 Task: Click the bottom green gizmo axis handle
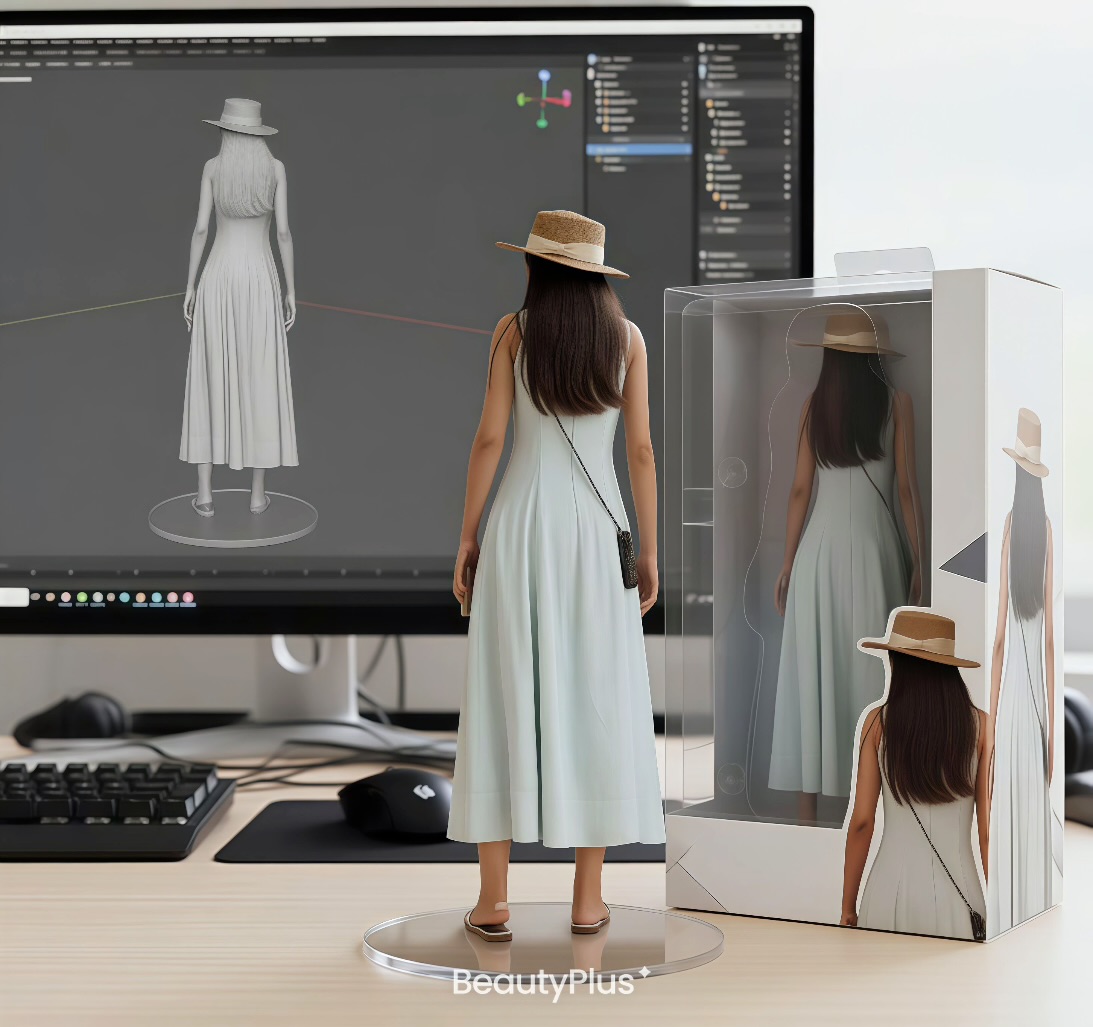pos(542,123)
